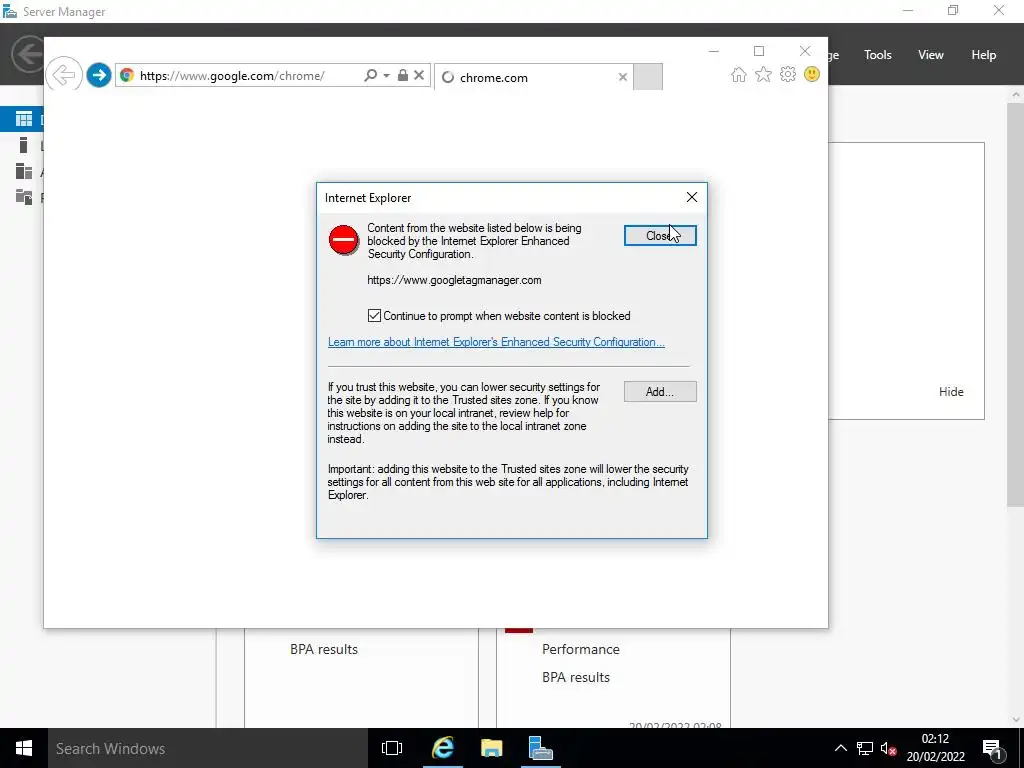Click Hide in the Server Manager welcome tile

951,392
